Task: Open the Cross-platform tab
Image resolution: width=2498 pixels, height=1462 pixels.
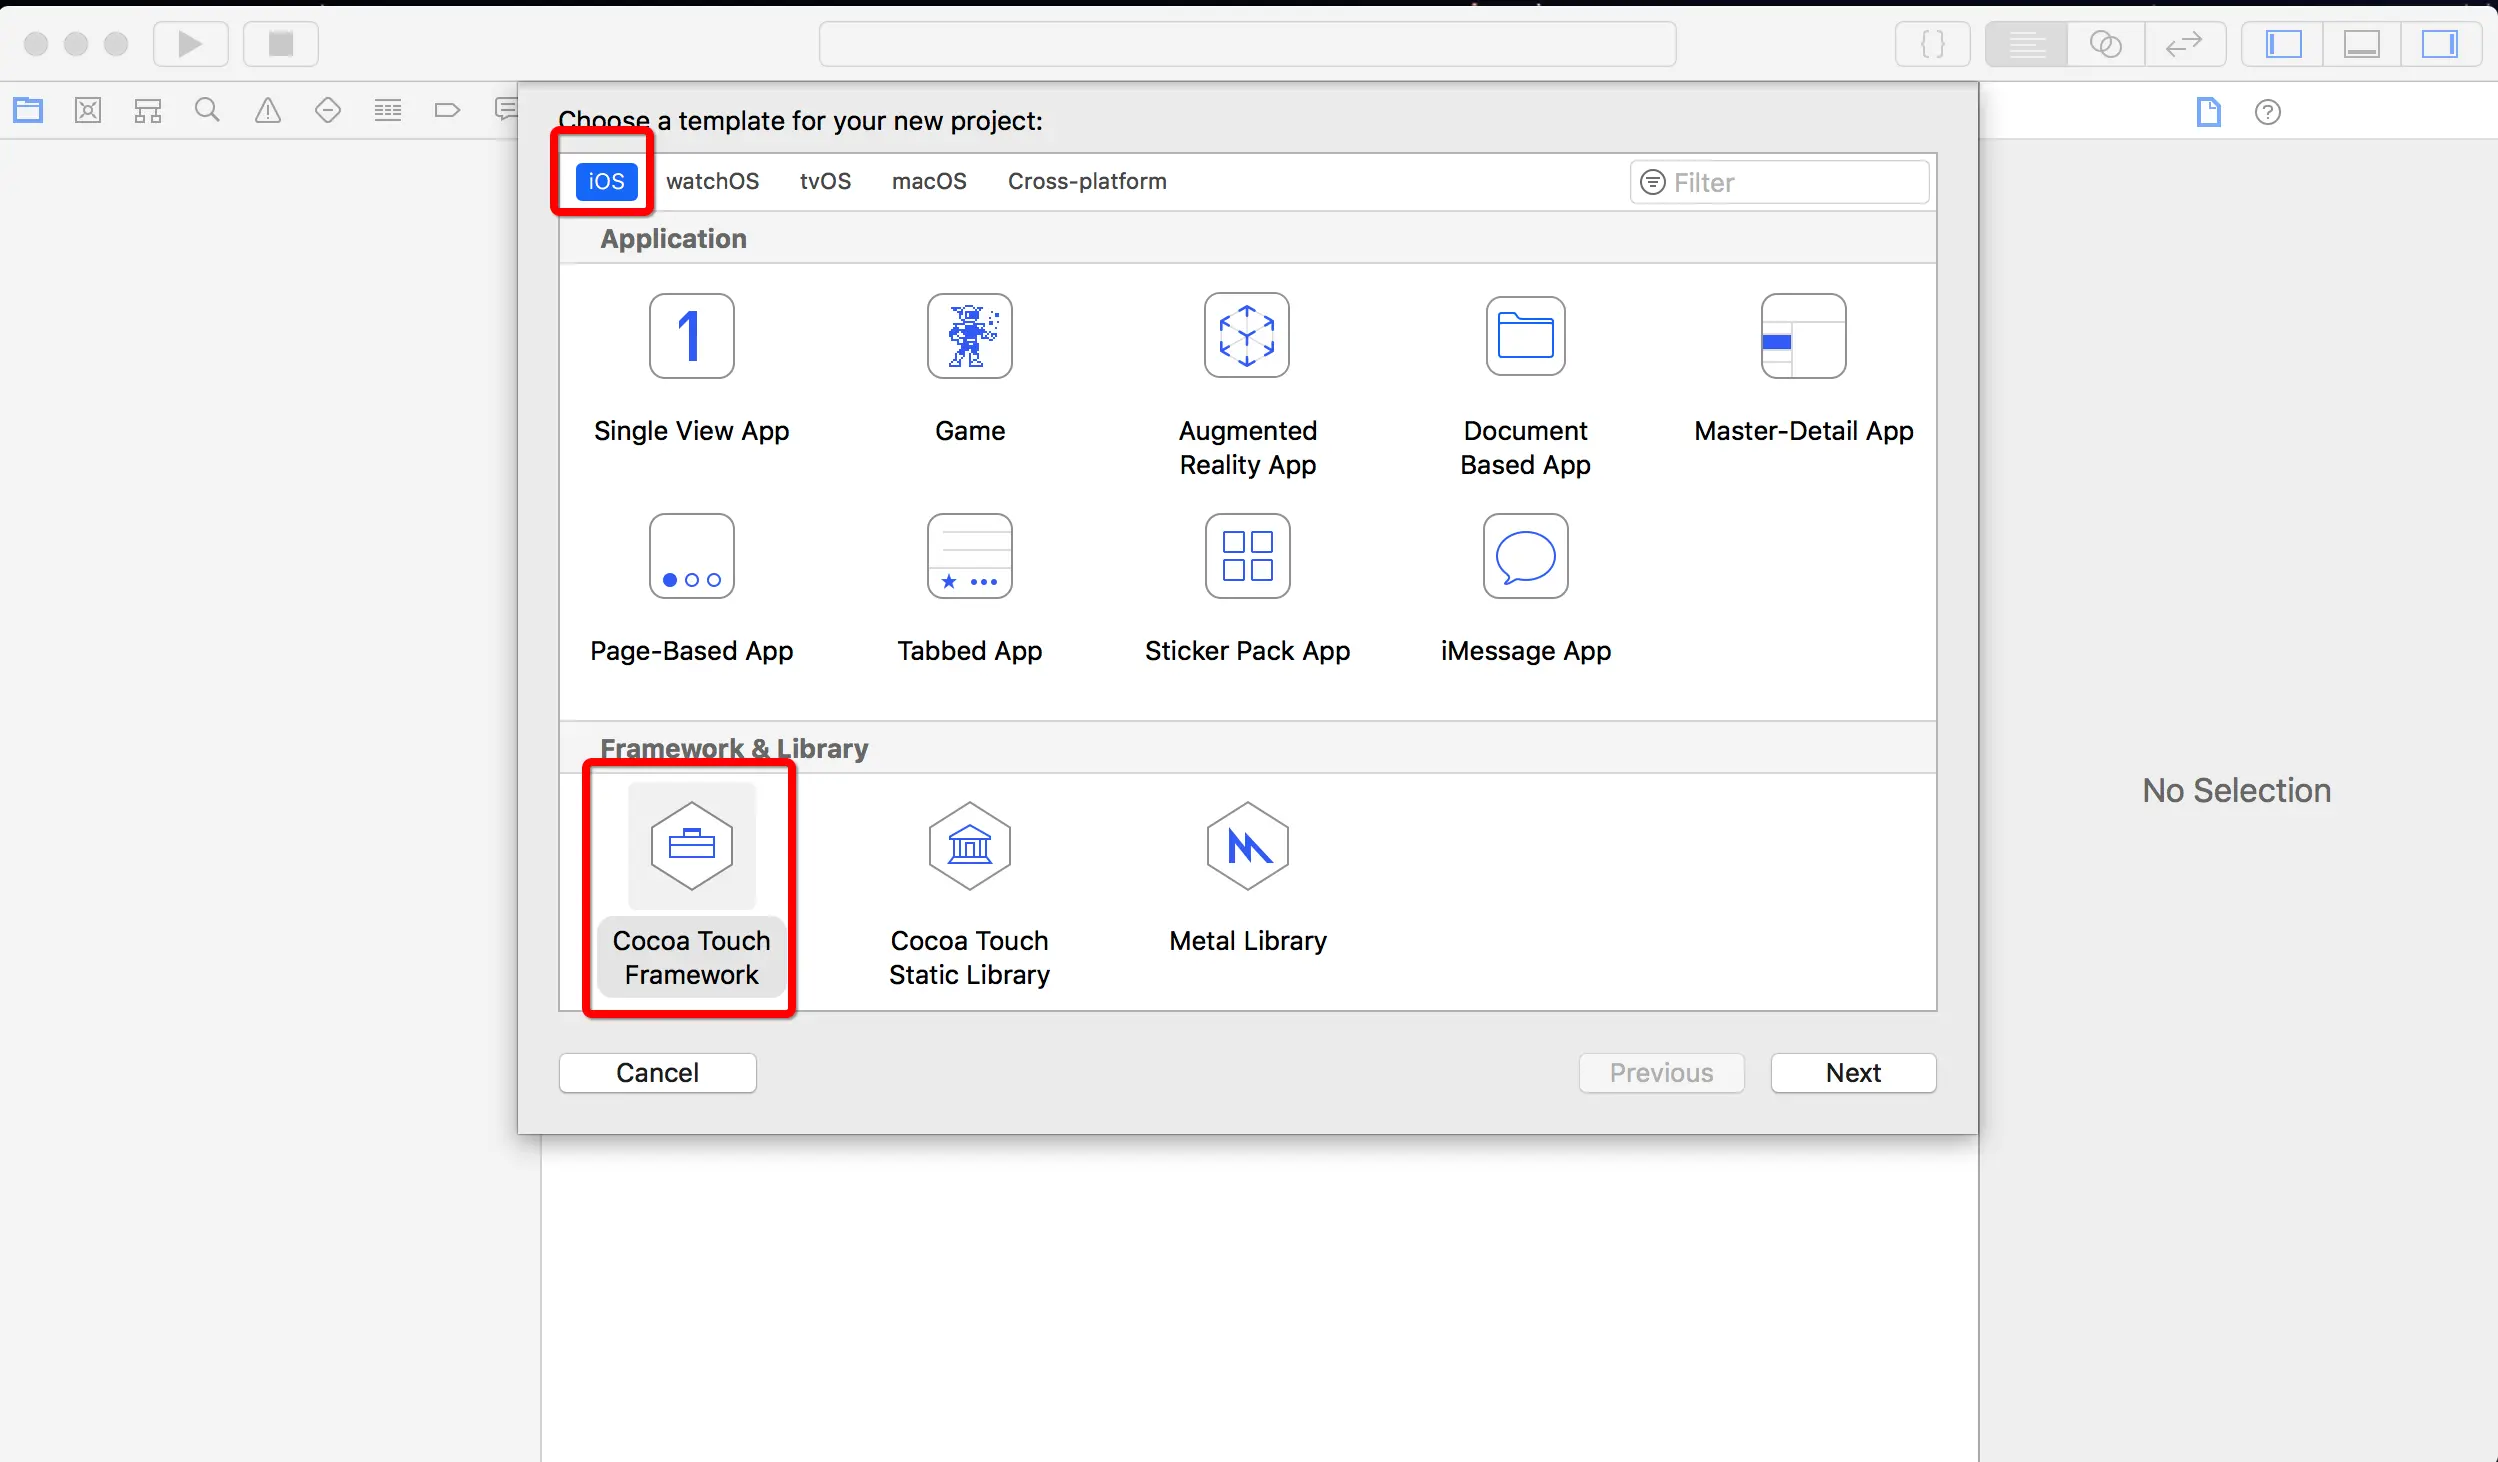Action: click(x=1087, y=181)
